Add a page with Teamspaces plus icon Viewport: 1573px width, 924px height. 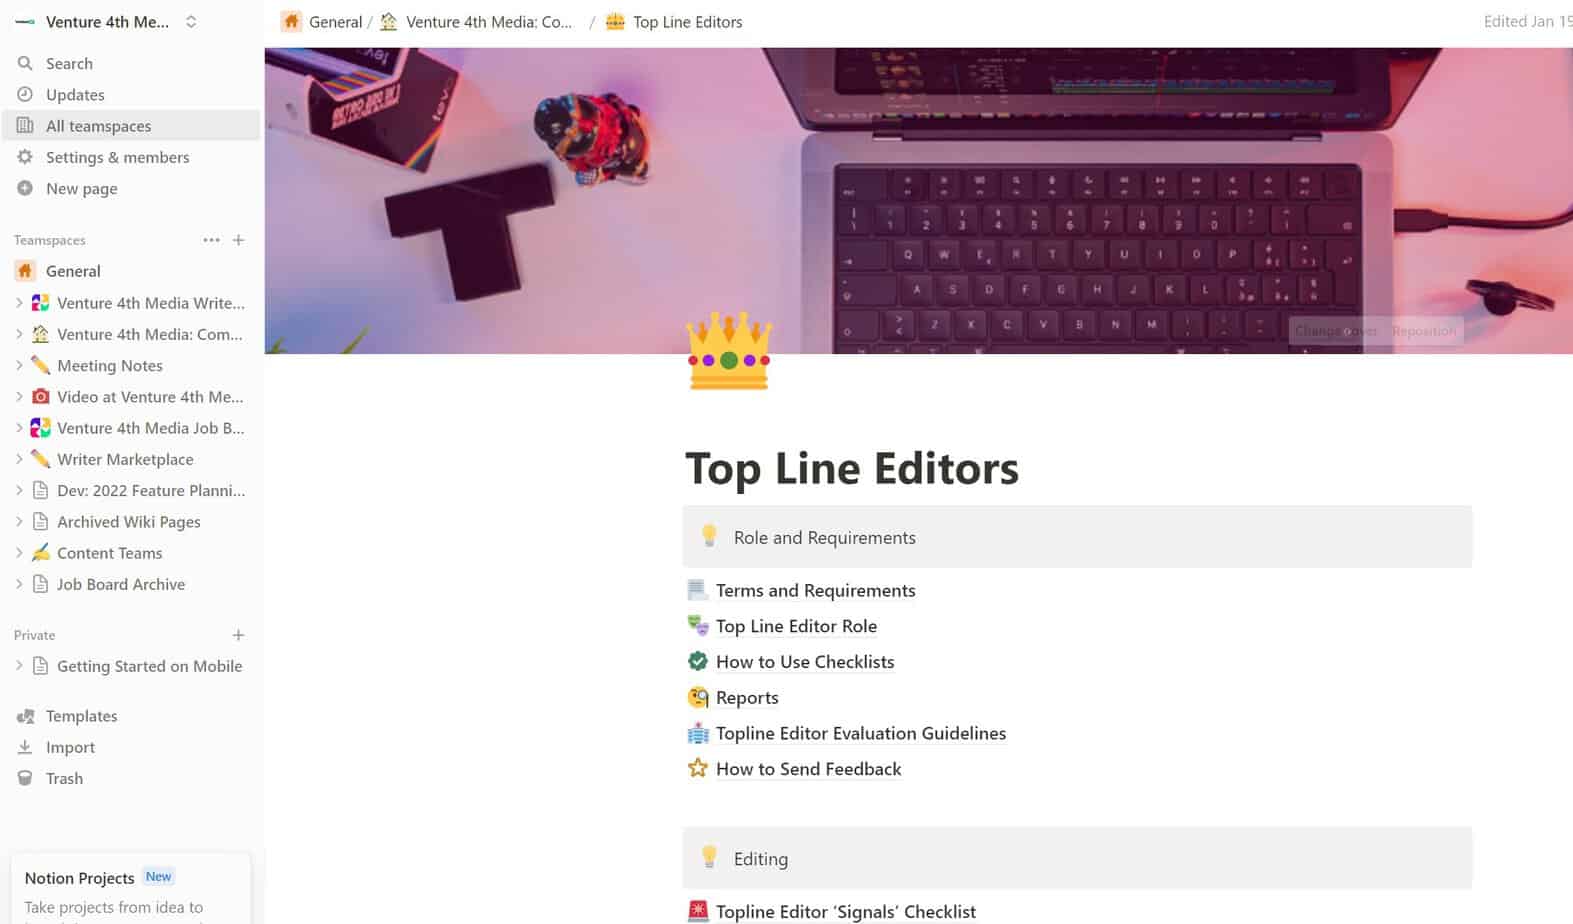(x=238, y=240)
